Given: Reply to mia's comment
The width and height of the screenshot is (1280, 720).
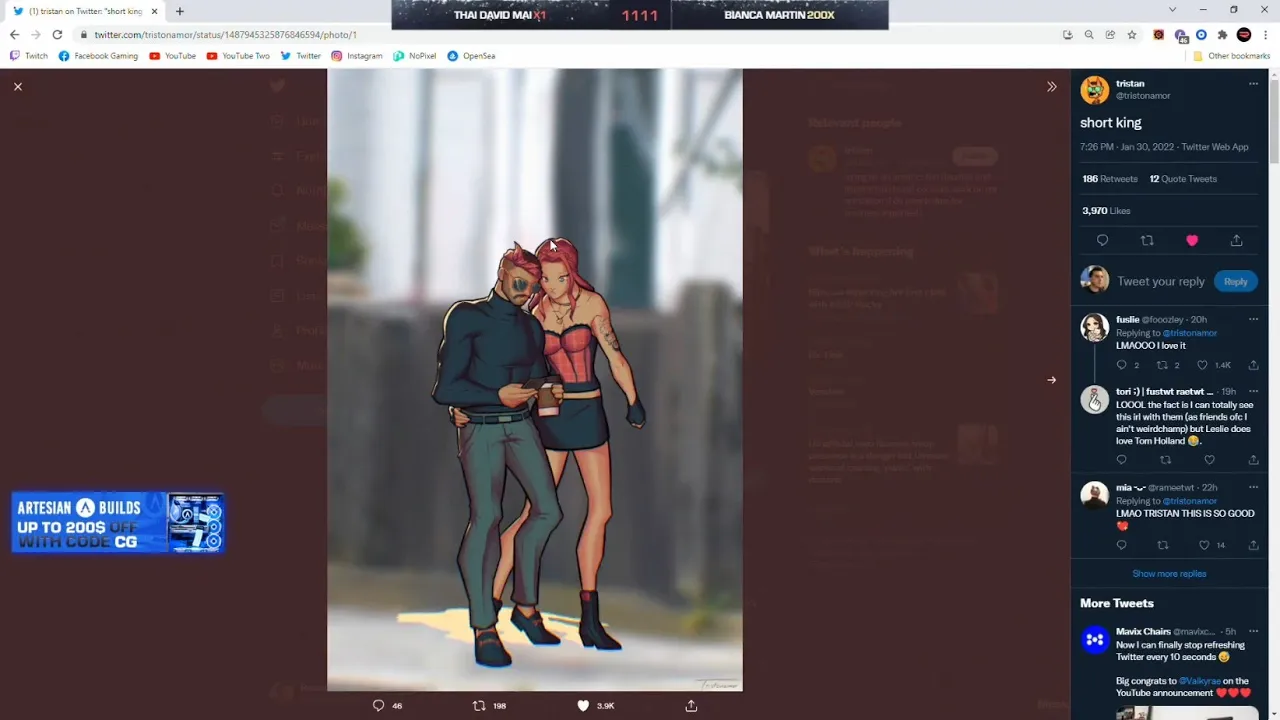Looking at the screenshot, I should (x=1121, y=545).
